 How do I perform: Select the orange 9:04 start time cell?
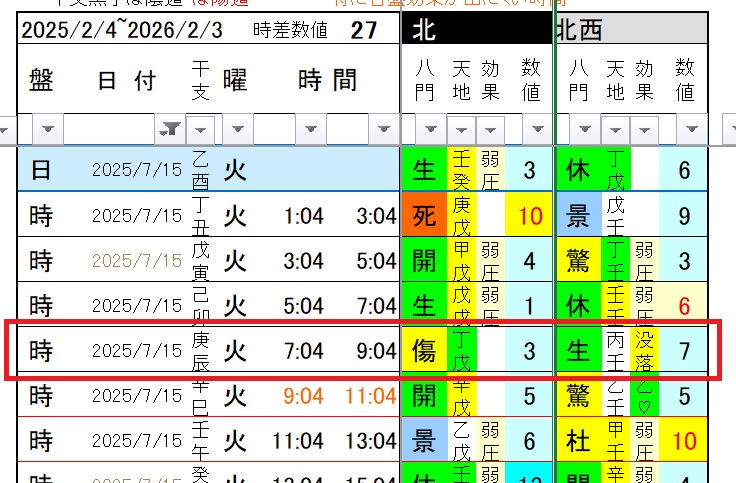pyautogui.click(x=303, y=397)
